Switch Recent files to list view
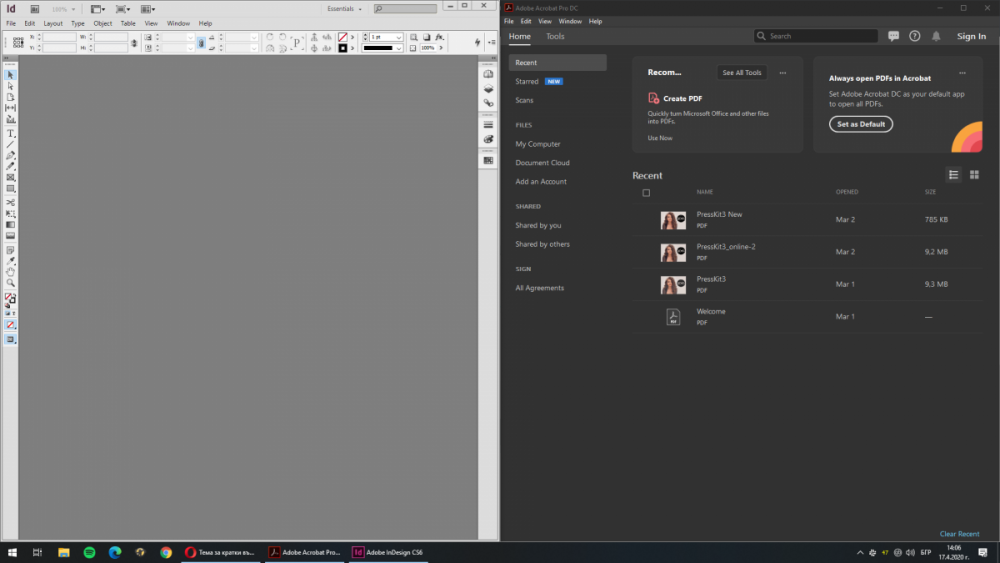The width and height of the screenshot is (1000, 563). (x=953, y=175)
